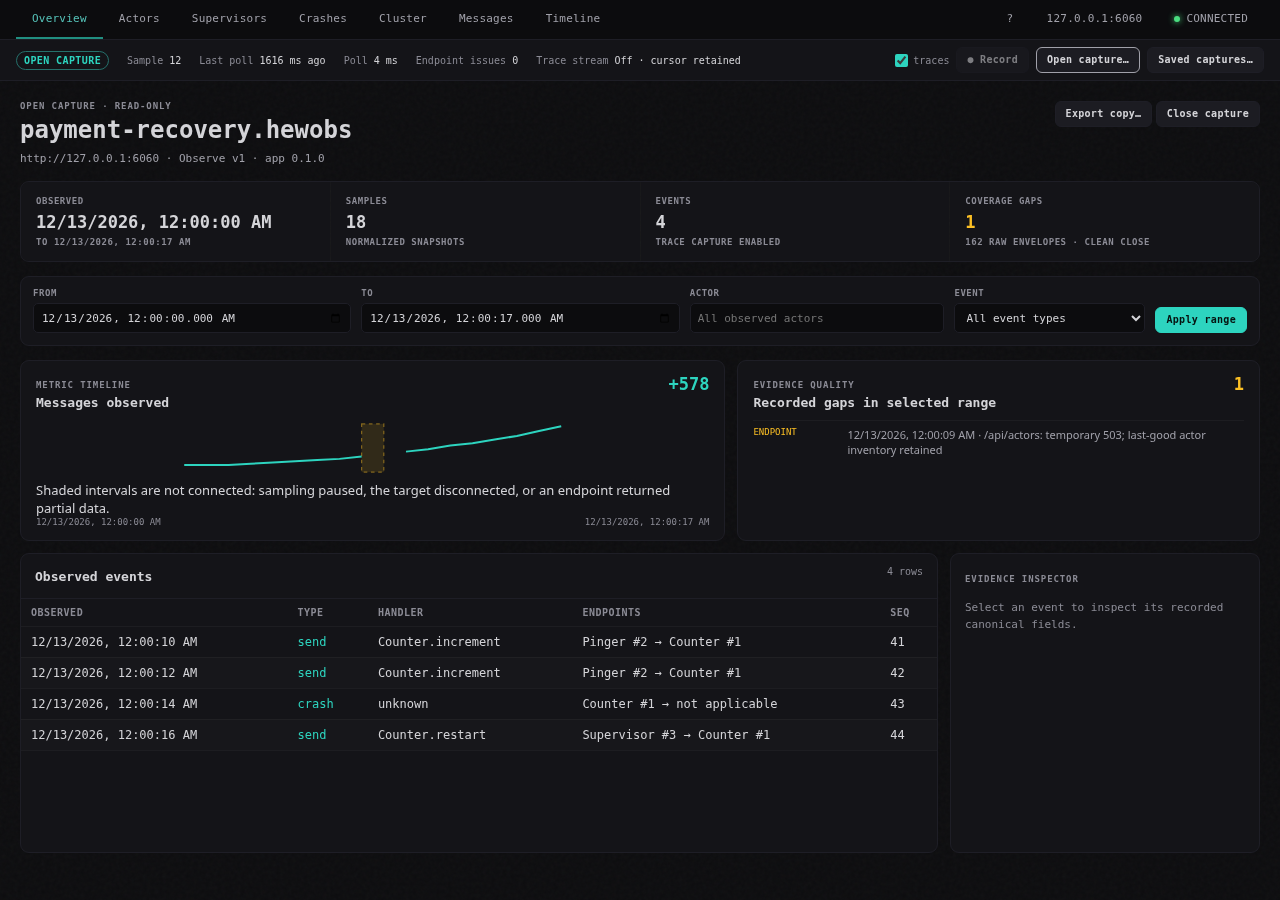Click the Coverage Gaps count card

click(1104, 222)
